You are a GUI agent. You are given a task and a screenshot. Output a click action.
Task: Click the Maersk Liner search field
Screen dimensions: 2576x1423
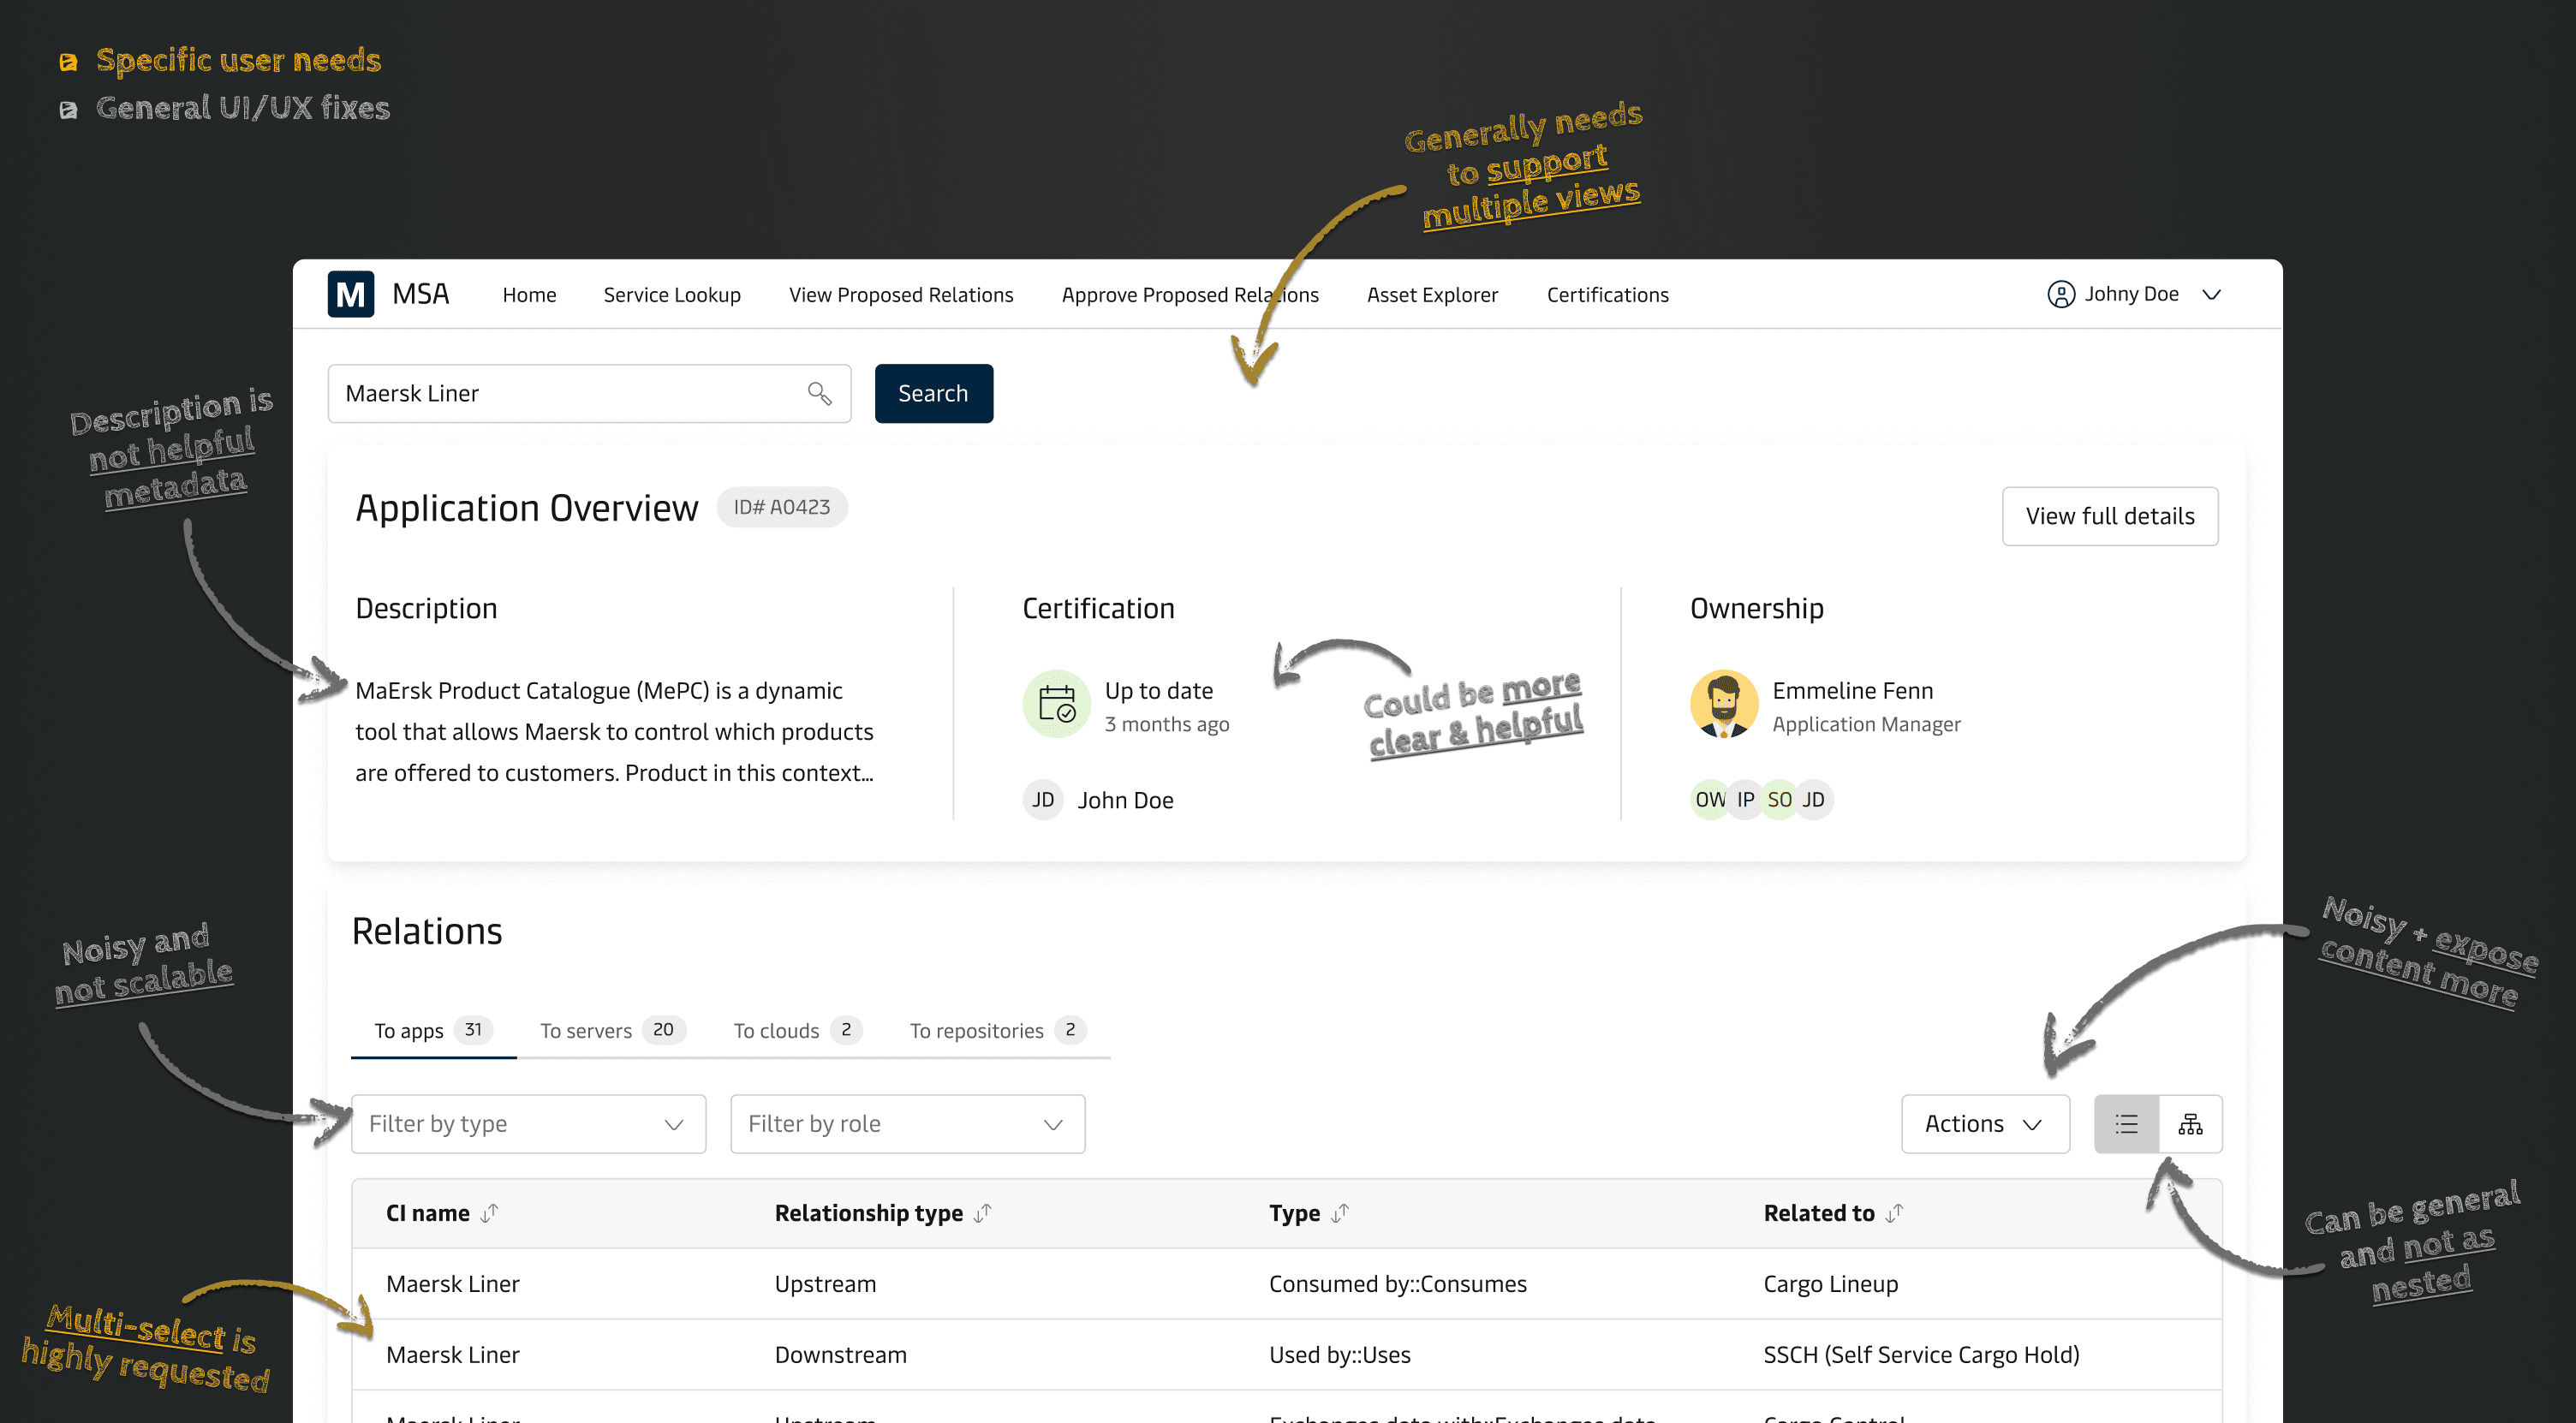[570, 393]
